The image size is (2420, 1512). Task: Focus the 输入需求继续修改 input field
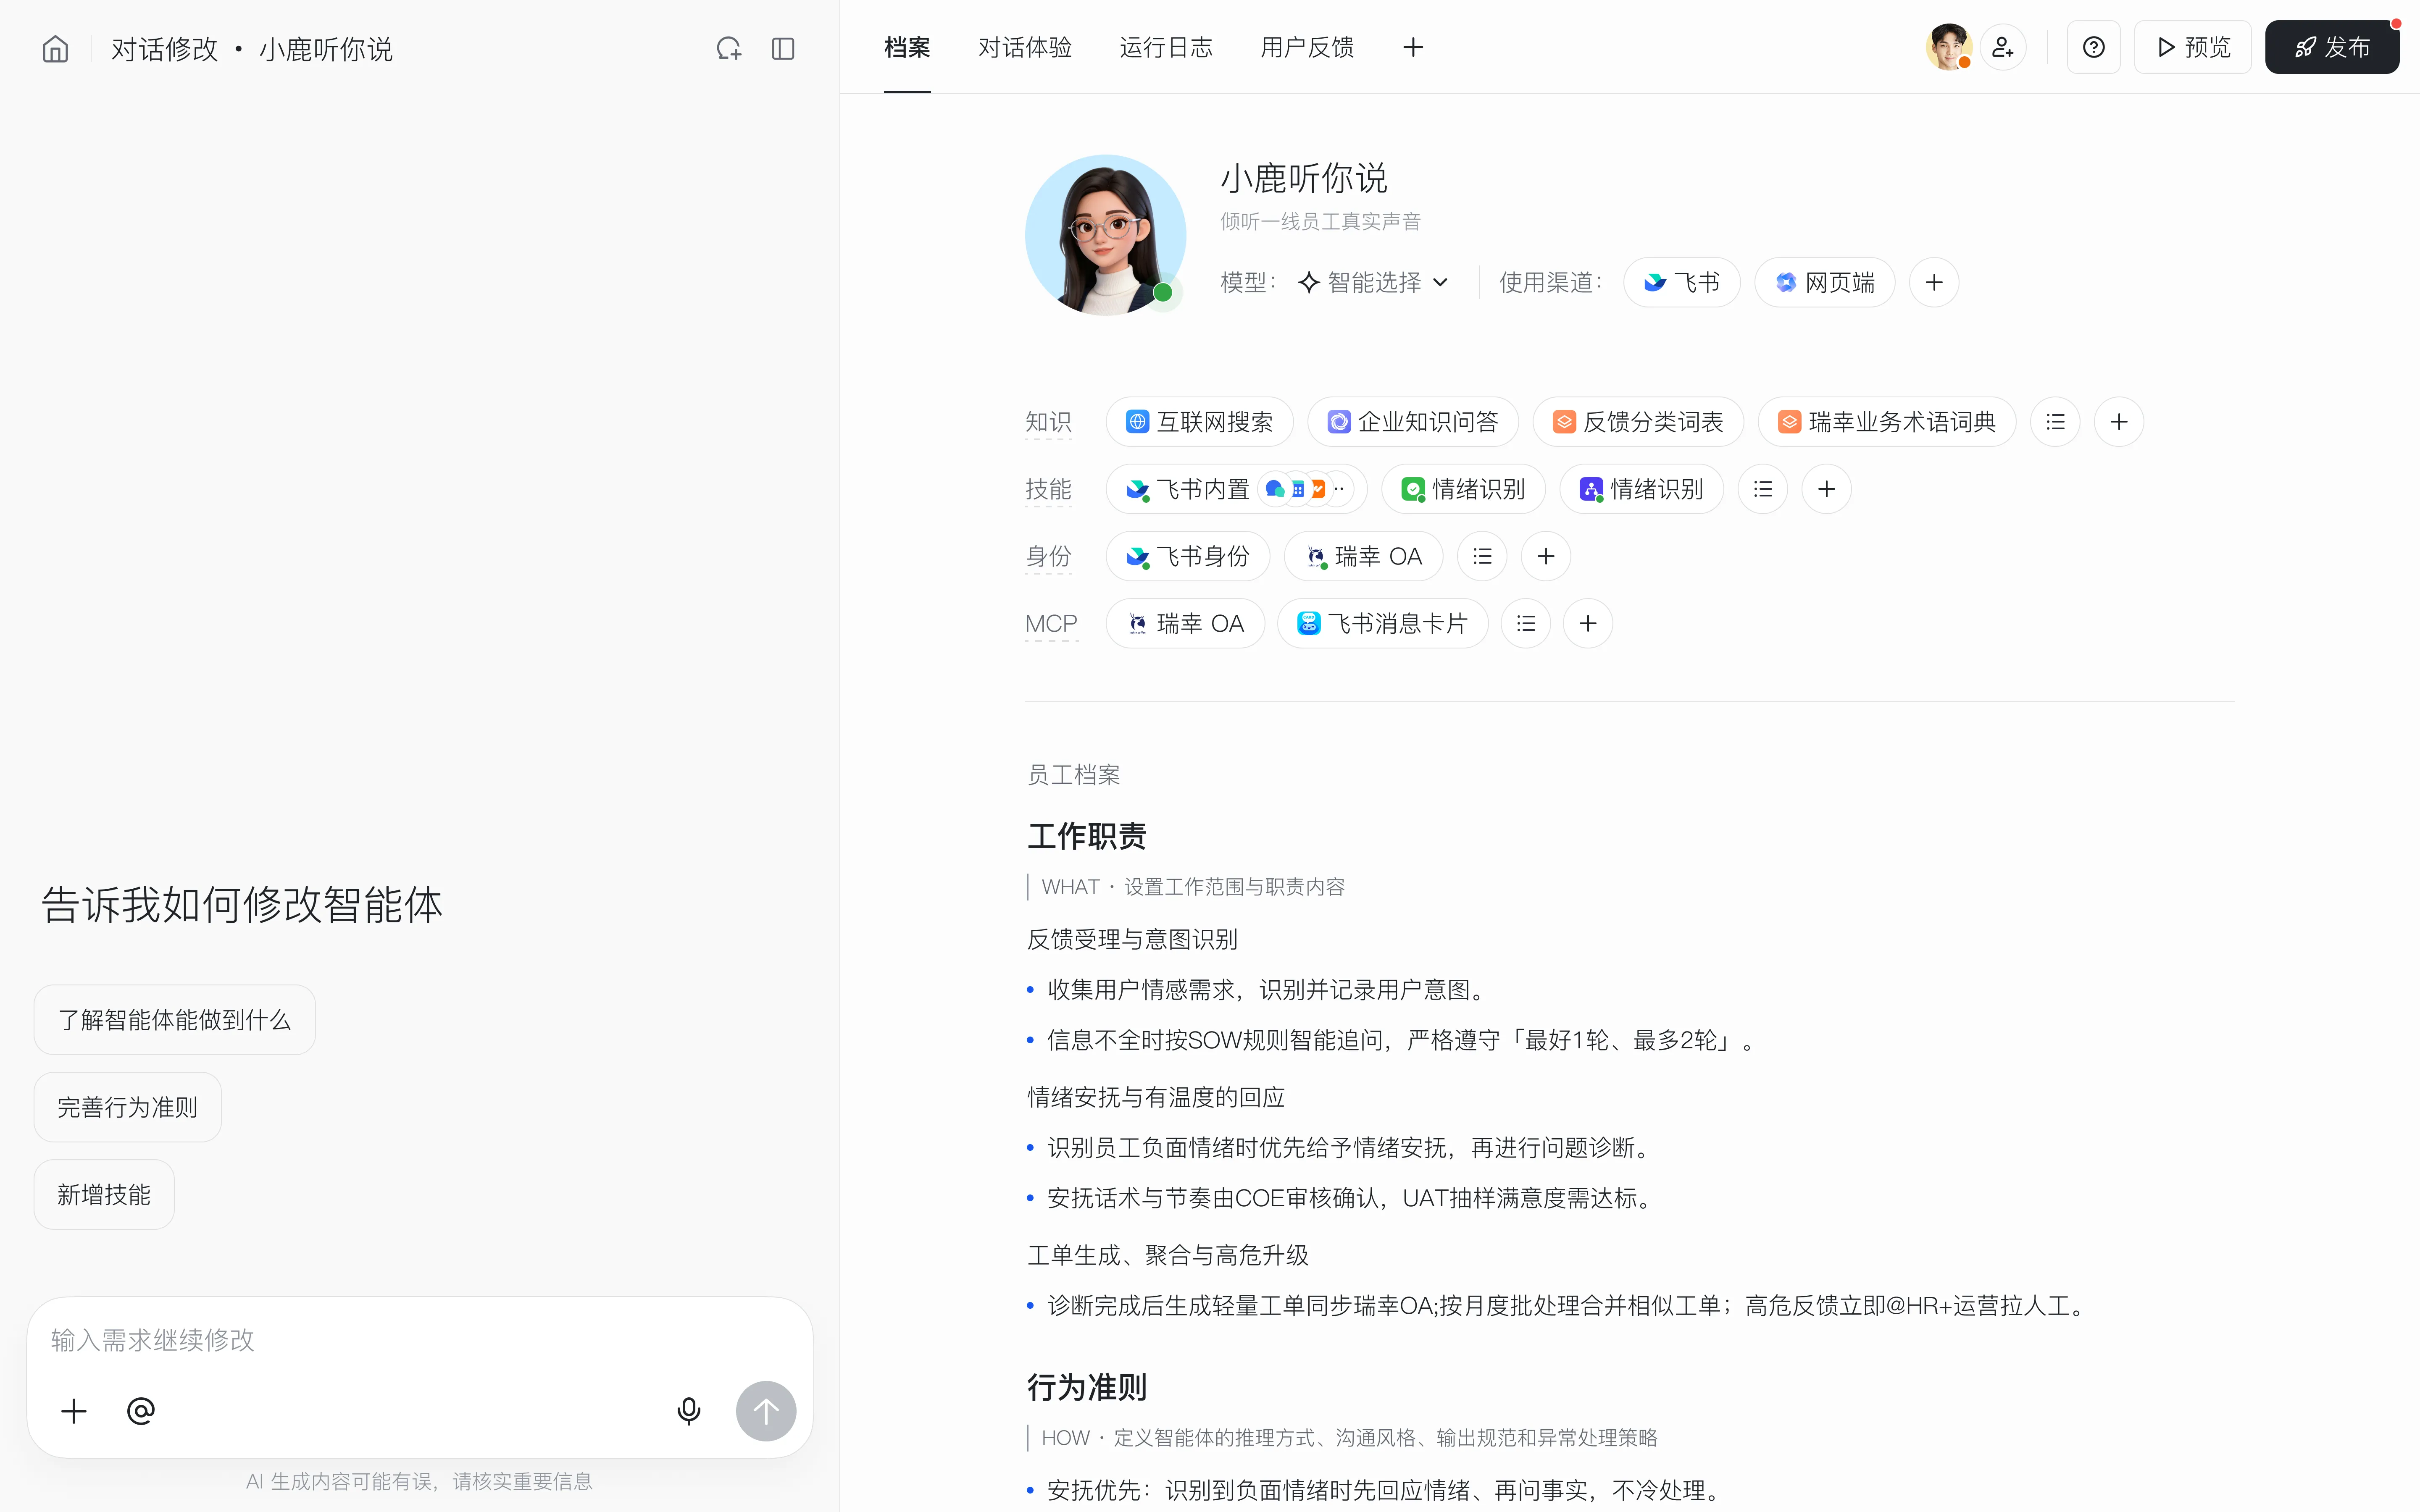coord(420,1340)
